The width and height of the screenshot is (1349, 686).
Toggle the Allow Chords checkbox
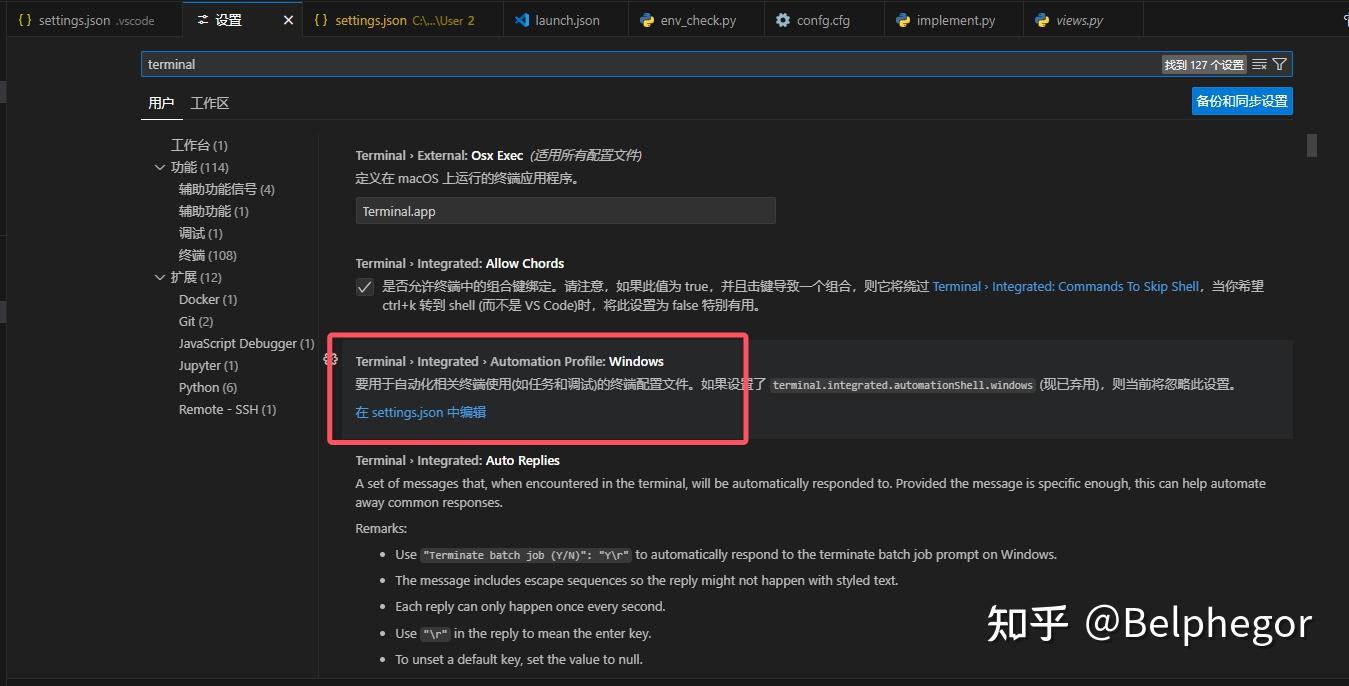[365, 287]
